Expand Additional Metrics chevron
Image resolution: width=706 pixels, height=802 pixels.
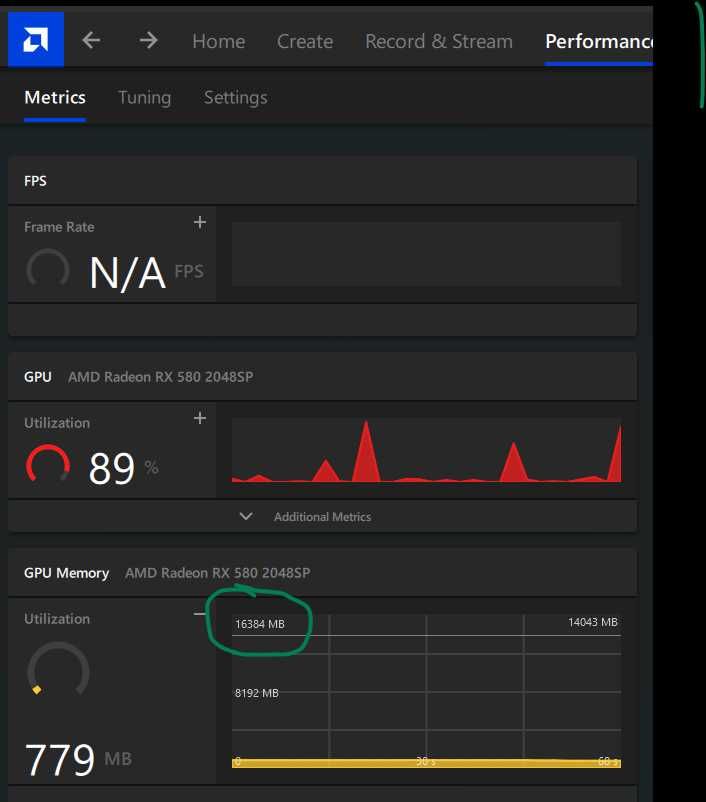pos(246,516)
